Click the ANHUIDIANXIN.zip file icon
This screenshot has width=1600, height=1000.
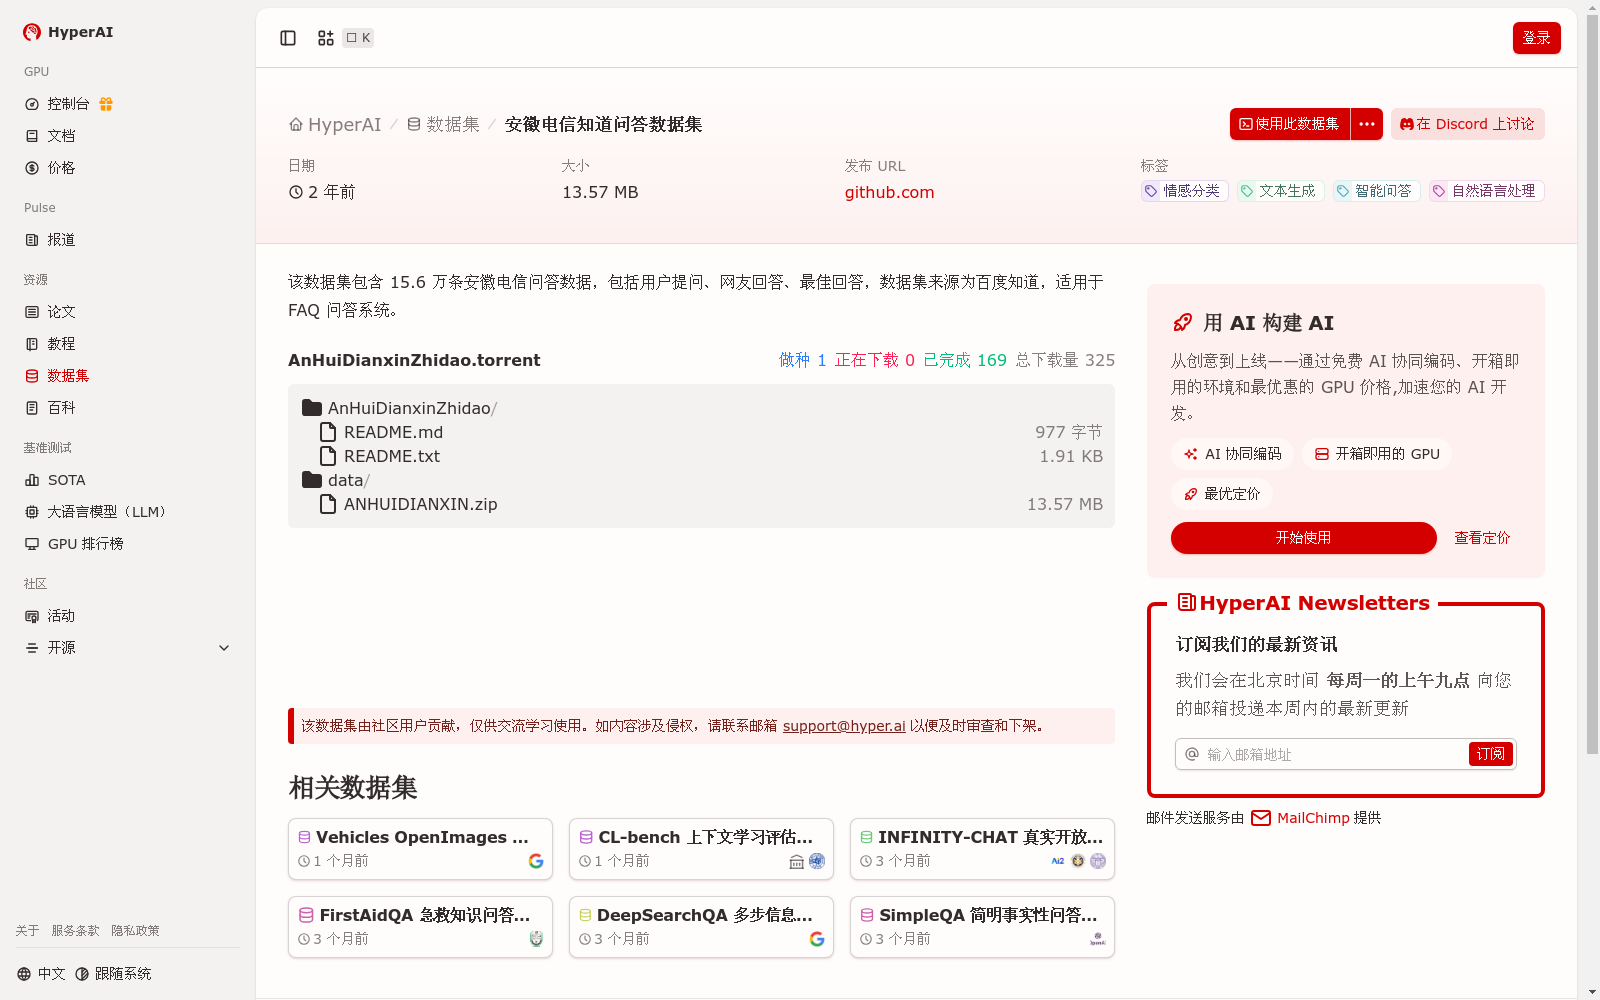pyautogui.click(x=328, y=504)
